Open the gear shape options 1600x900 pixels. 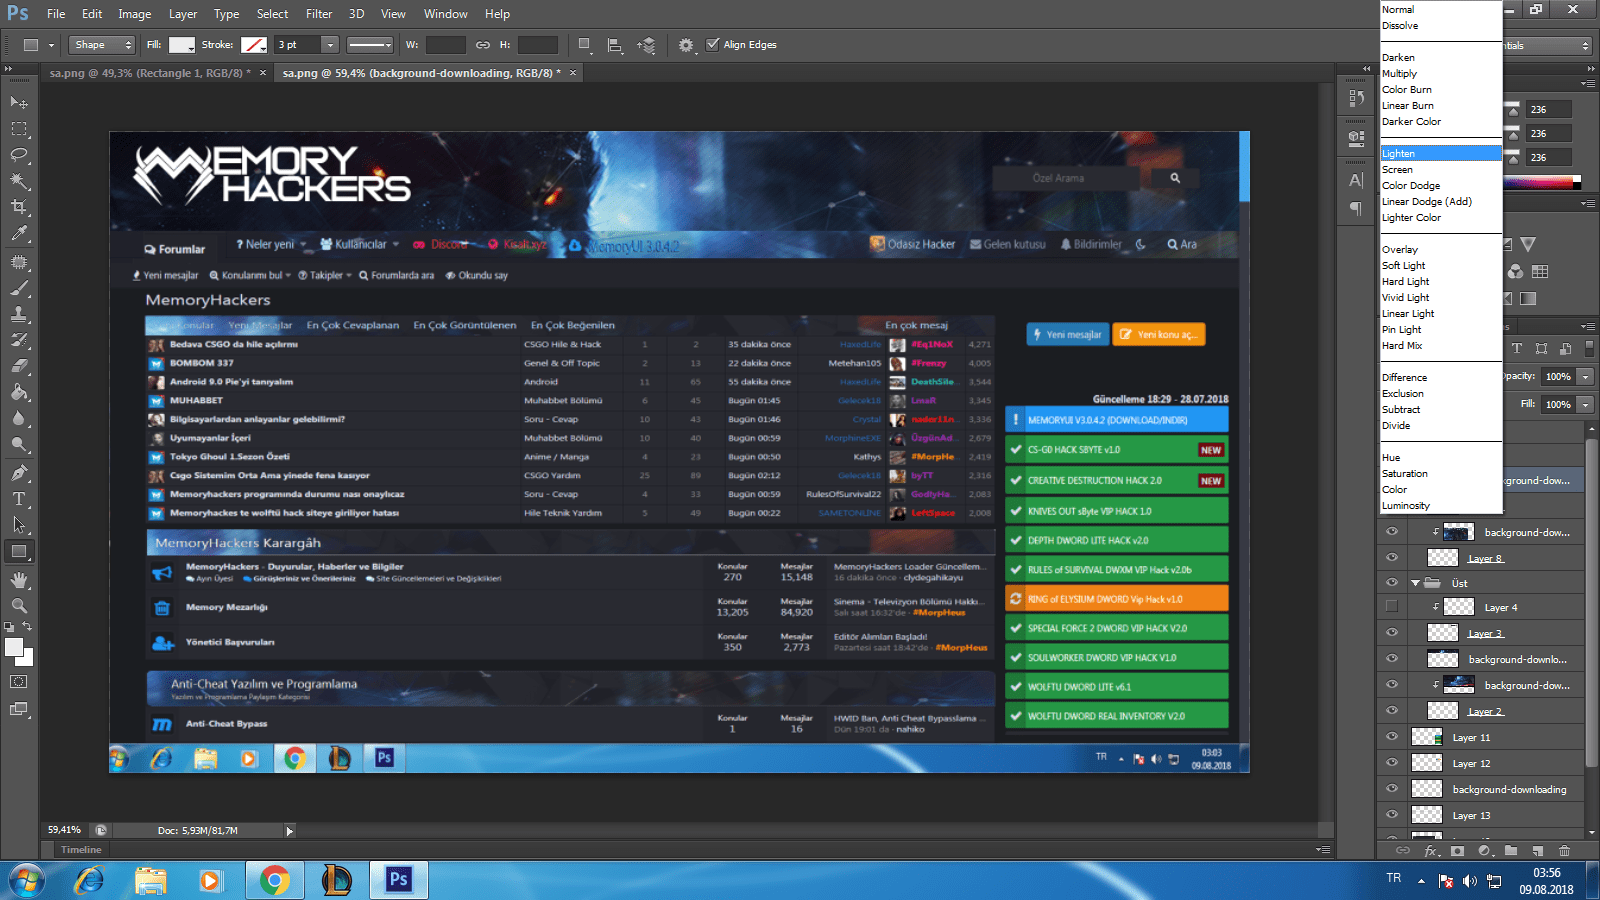685,45
